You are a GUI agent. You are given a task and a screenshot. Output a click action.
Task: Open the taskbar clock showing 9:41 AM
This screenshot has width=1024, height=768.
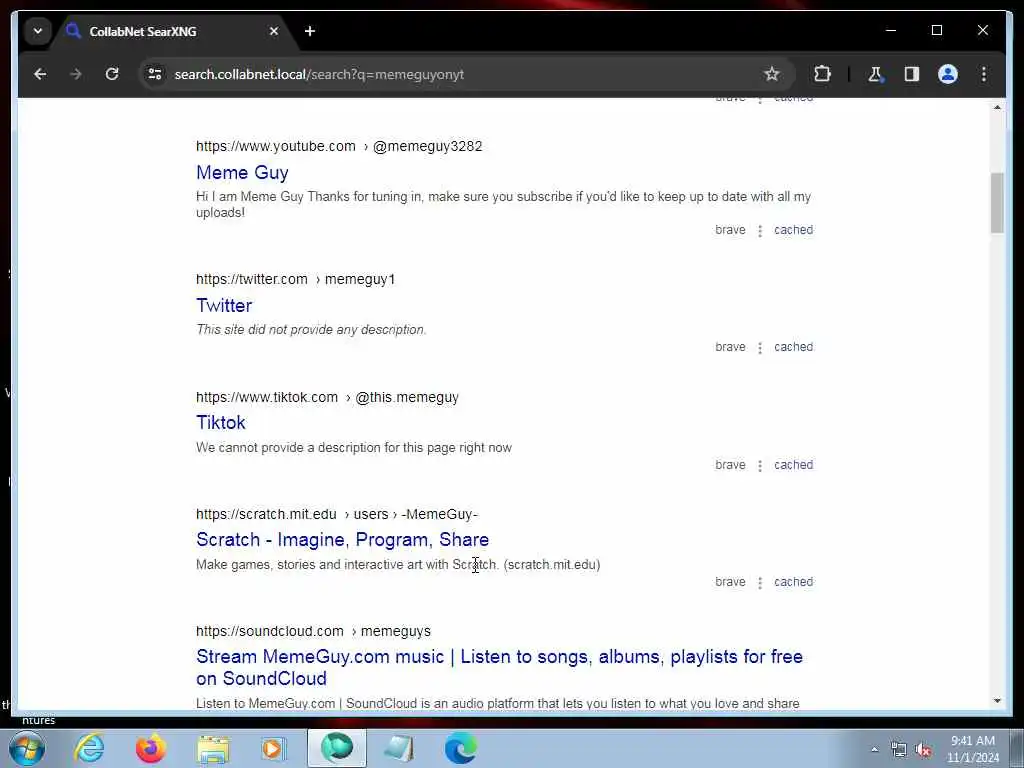(973, 749)
